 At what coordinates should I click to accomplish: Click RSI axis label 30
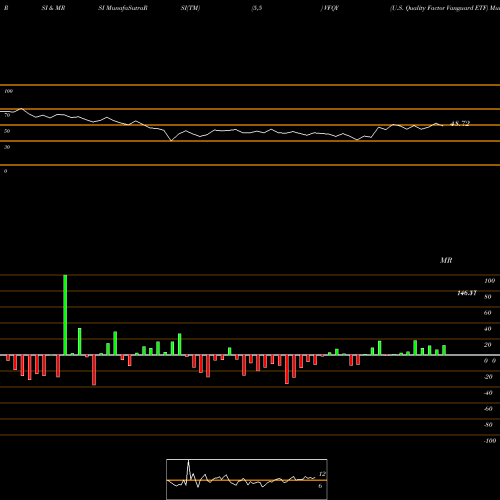[7, 147]
